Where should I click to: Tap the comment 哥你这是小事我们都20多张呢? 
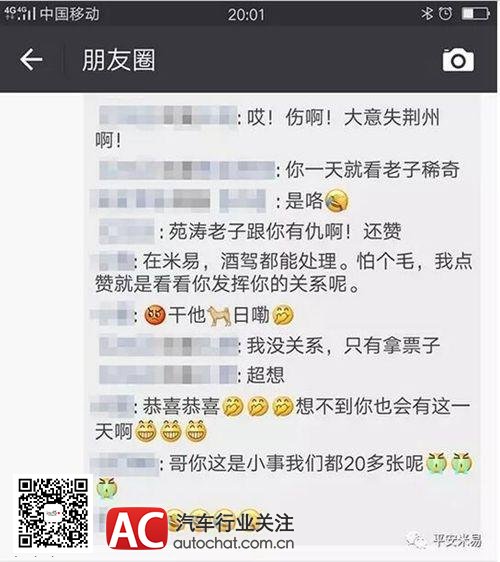[x=284, y=475]
